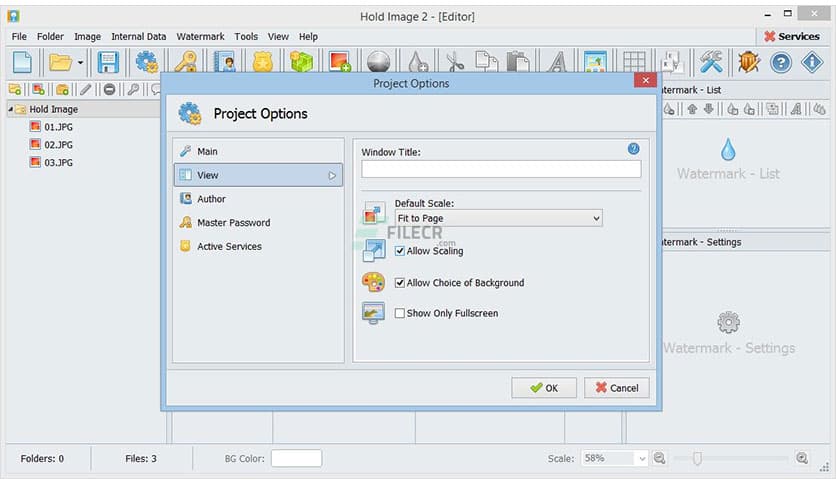
Task: Close the Project Options dialog
Action: pos(646,80)
